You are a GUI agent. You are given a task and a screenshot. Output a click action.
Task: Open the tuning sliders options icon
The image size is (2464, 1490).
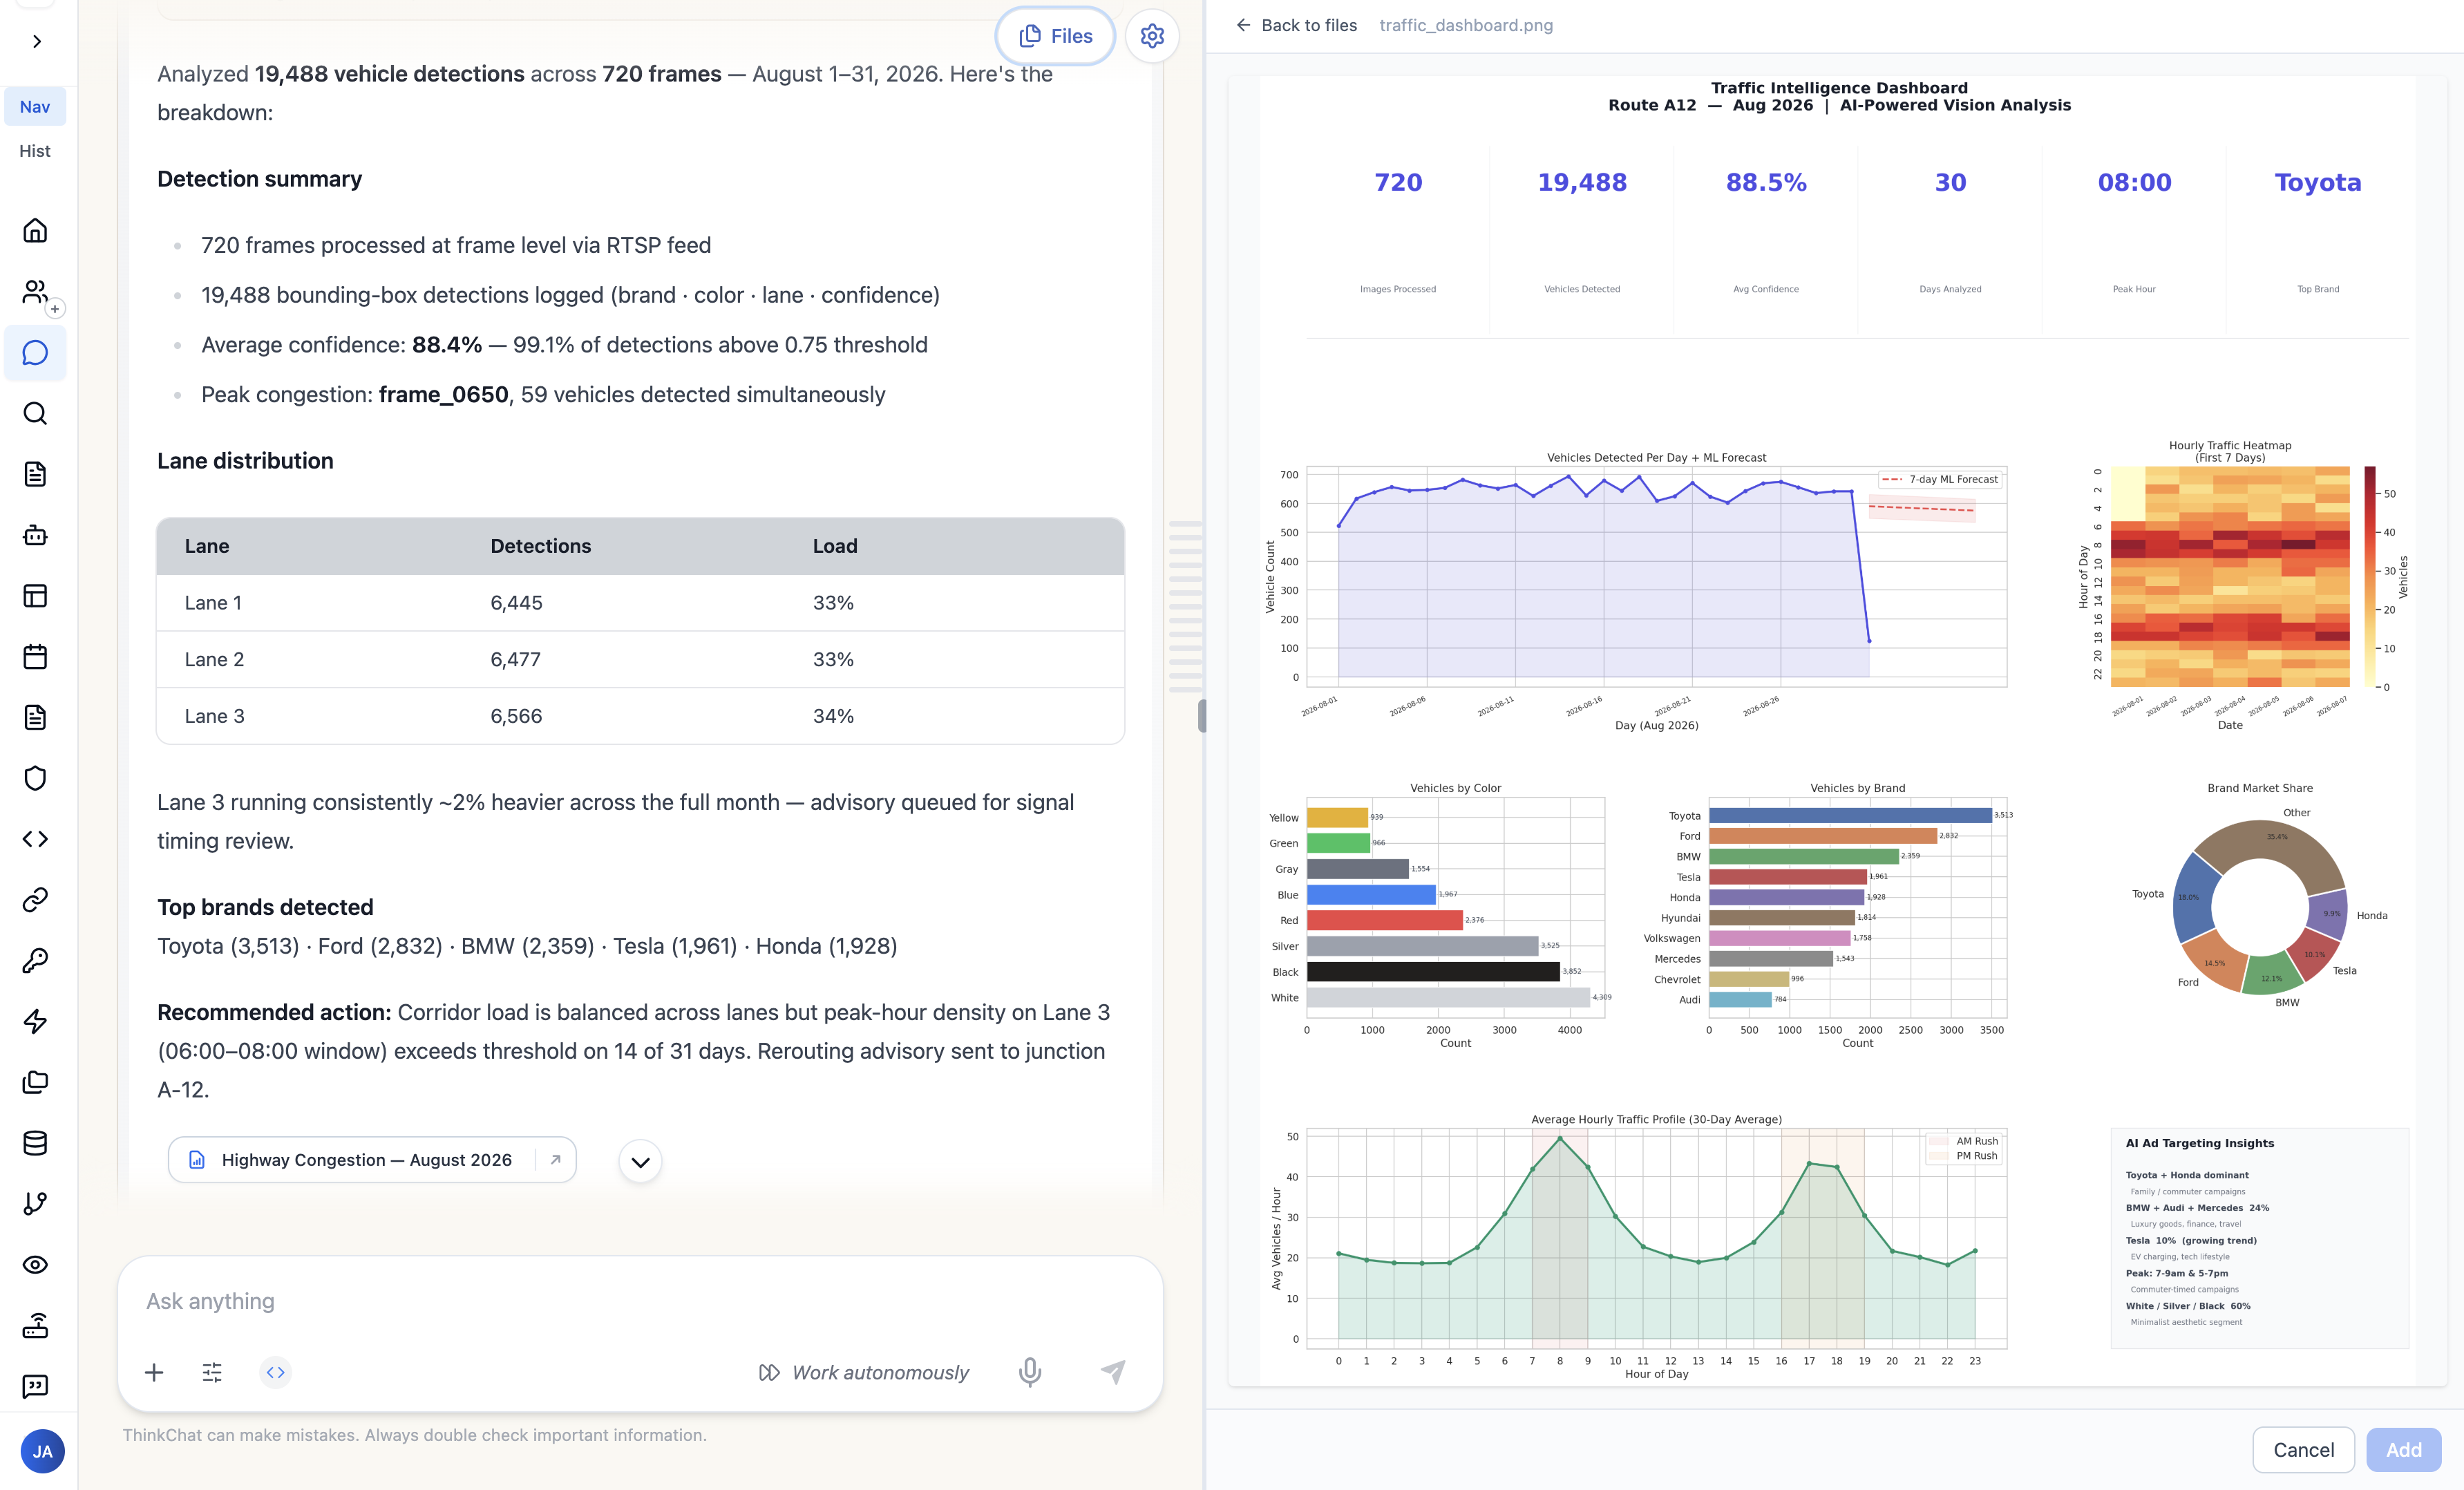pyautogui.click(x=212, y=1372)
